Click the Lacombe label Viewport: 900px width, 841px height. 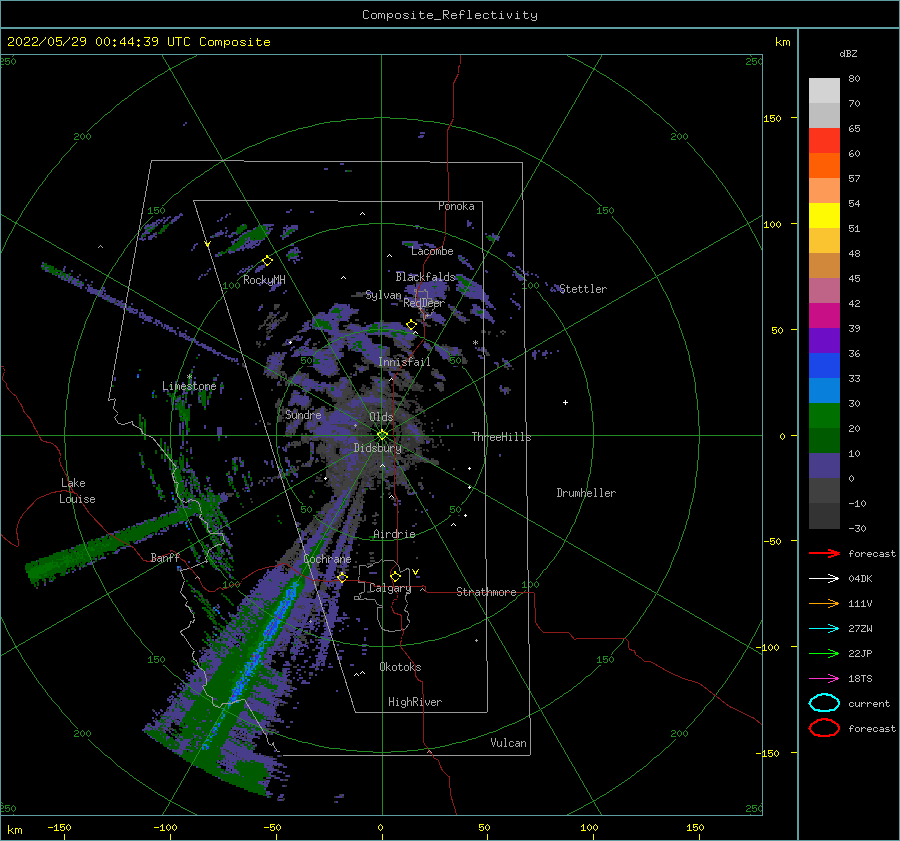pos(432,251)
